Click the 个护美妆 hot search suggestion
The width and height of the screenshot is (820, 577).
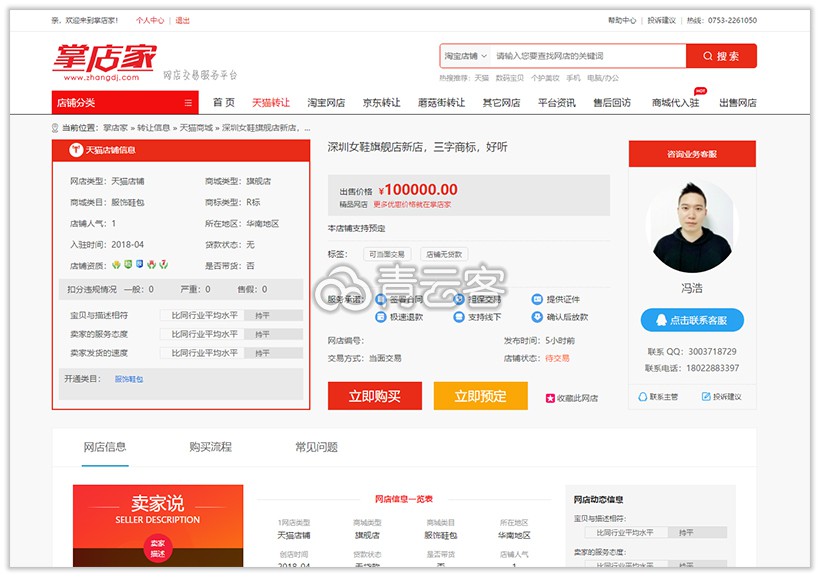545,78
